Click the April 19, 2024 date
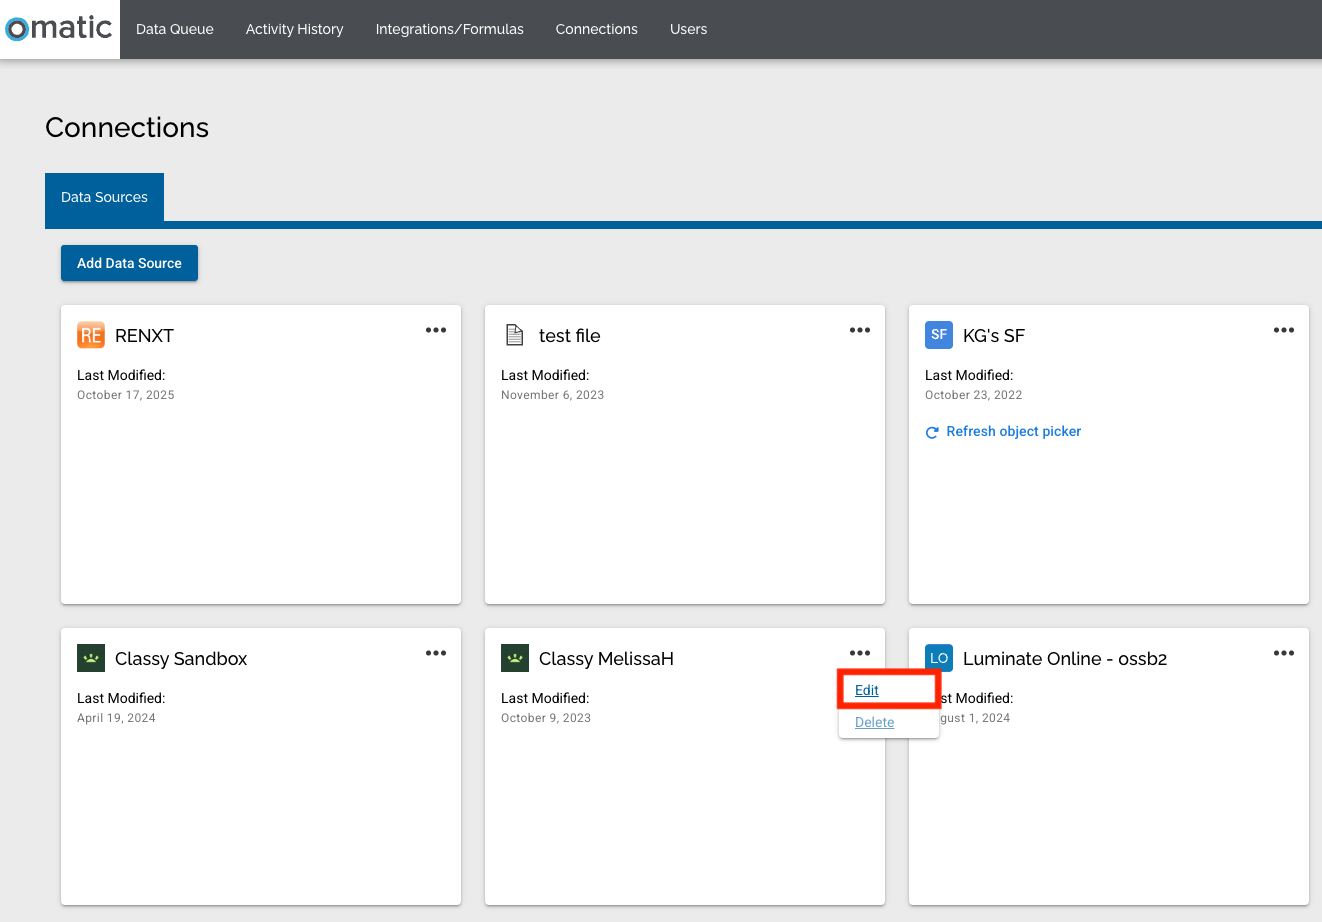The image size is (1322, 922). 116,718
